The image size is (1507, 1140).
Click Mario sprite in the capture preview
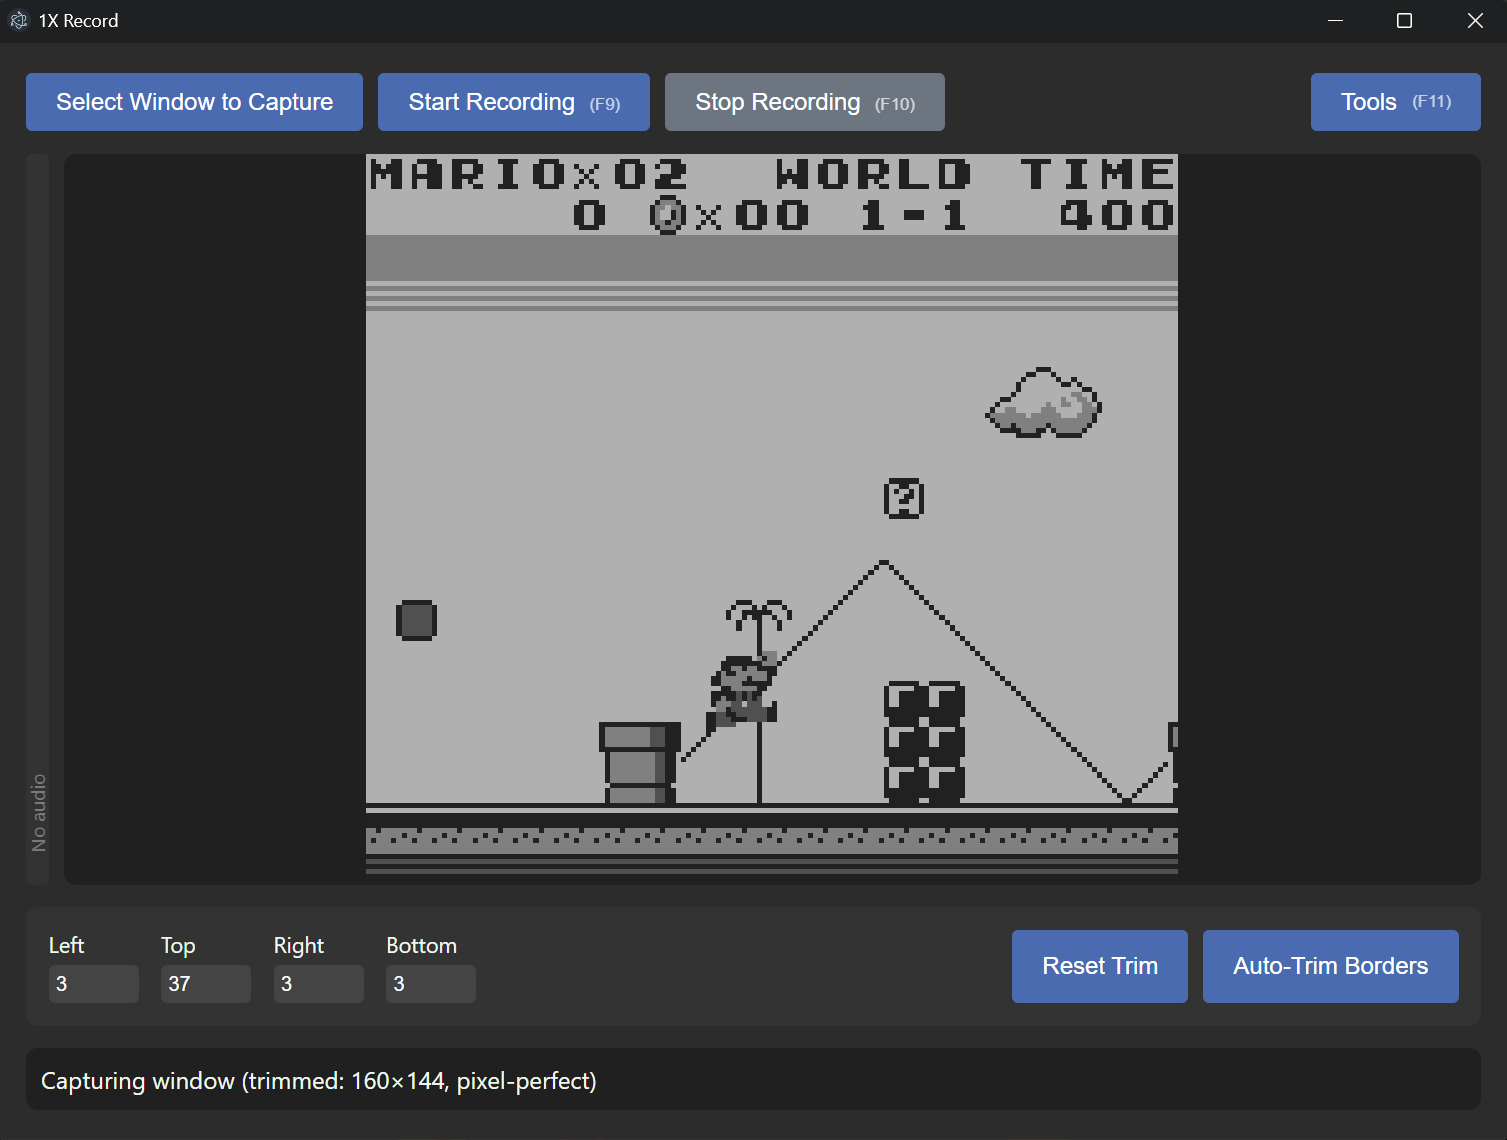pos(742,691)
